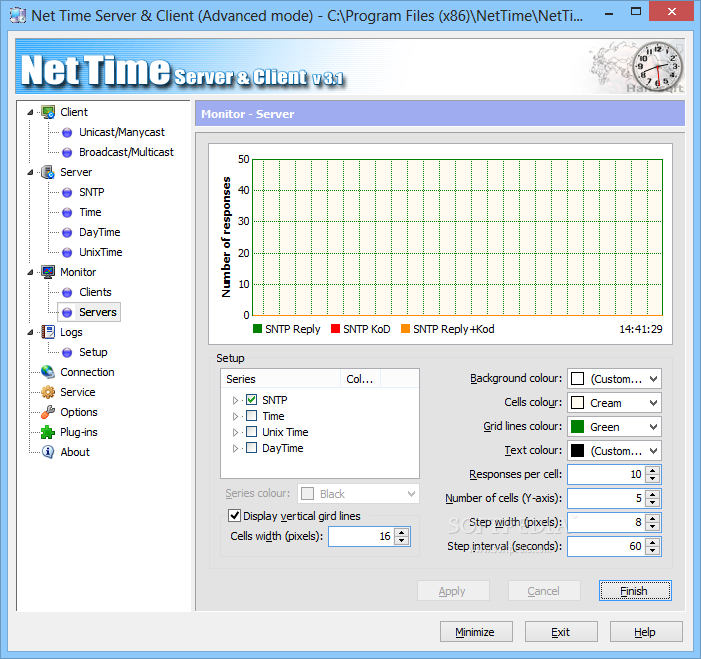Click the blue bullet beside Servers node
The width and height of the screenshot is (701, 659).
[67, 312]
